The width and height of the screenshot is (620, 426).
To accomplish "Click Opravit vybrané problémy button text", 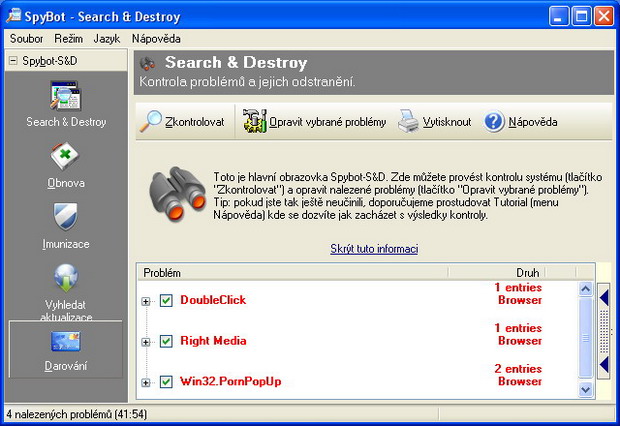I will point(328,122).
